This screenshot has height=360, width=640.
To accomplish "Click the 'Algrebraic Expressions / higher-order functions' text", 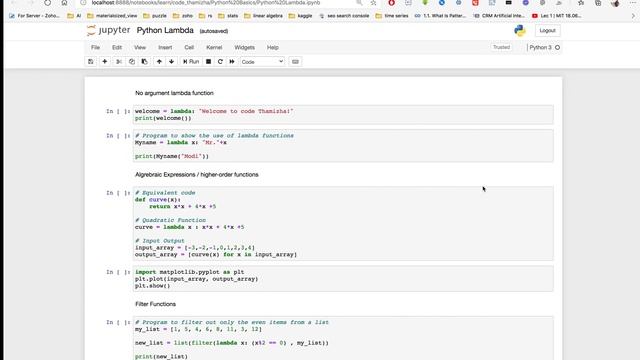I will 197,175.
